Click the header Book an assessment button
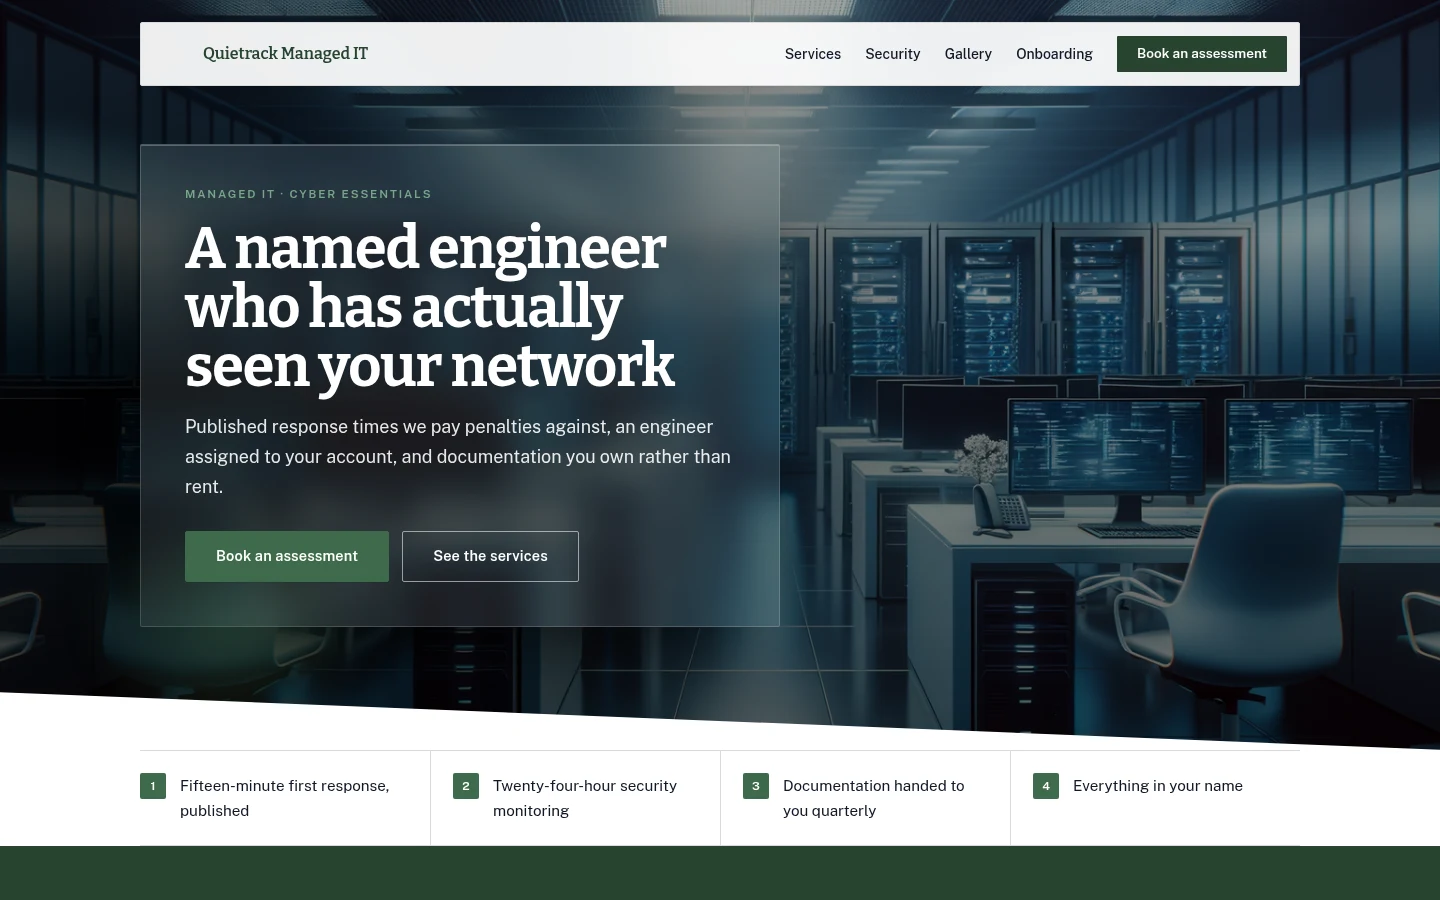 1201,54
